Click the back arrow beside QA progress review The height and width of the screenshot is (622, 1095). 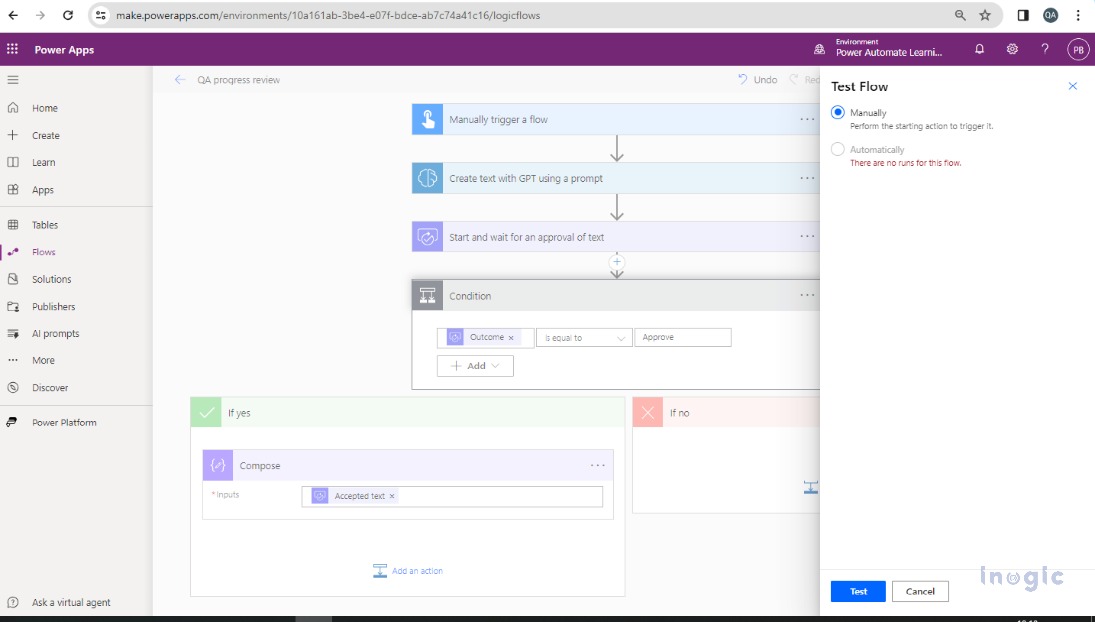(x=180, y=80)
